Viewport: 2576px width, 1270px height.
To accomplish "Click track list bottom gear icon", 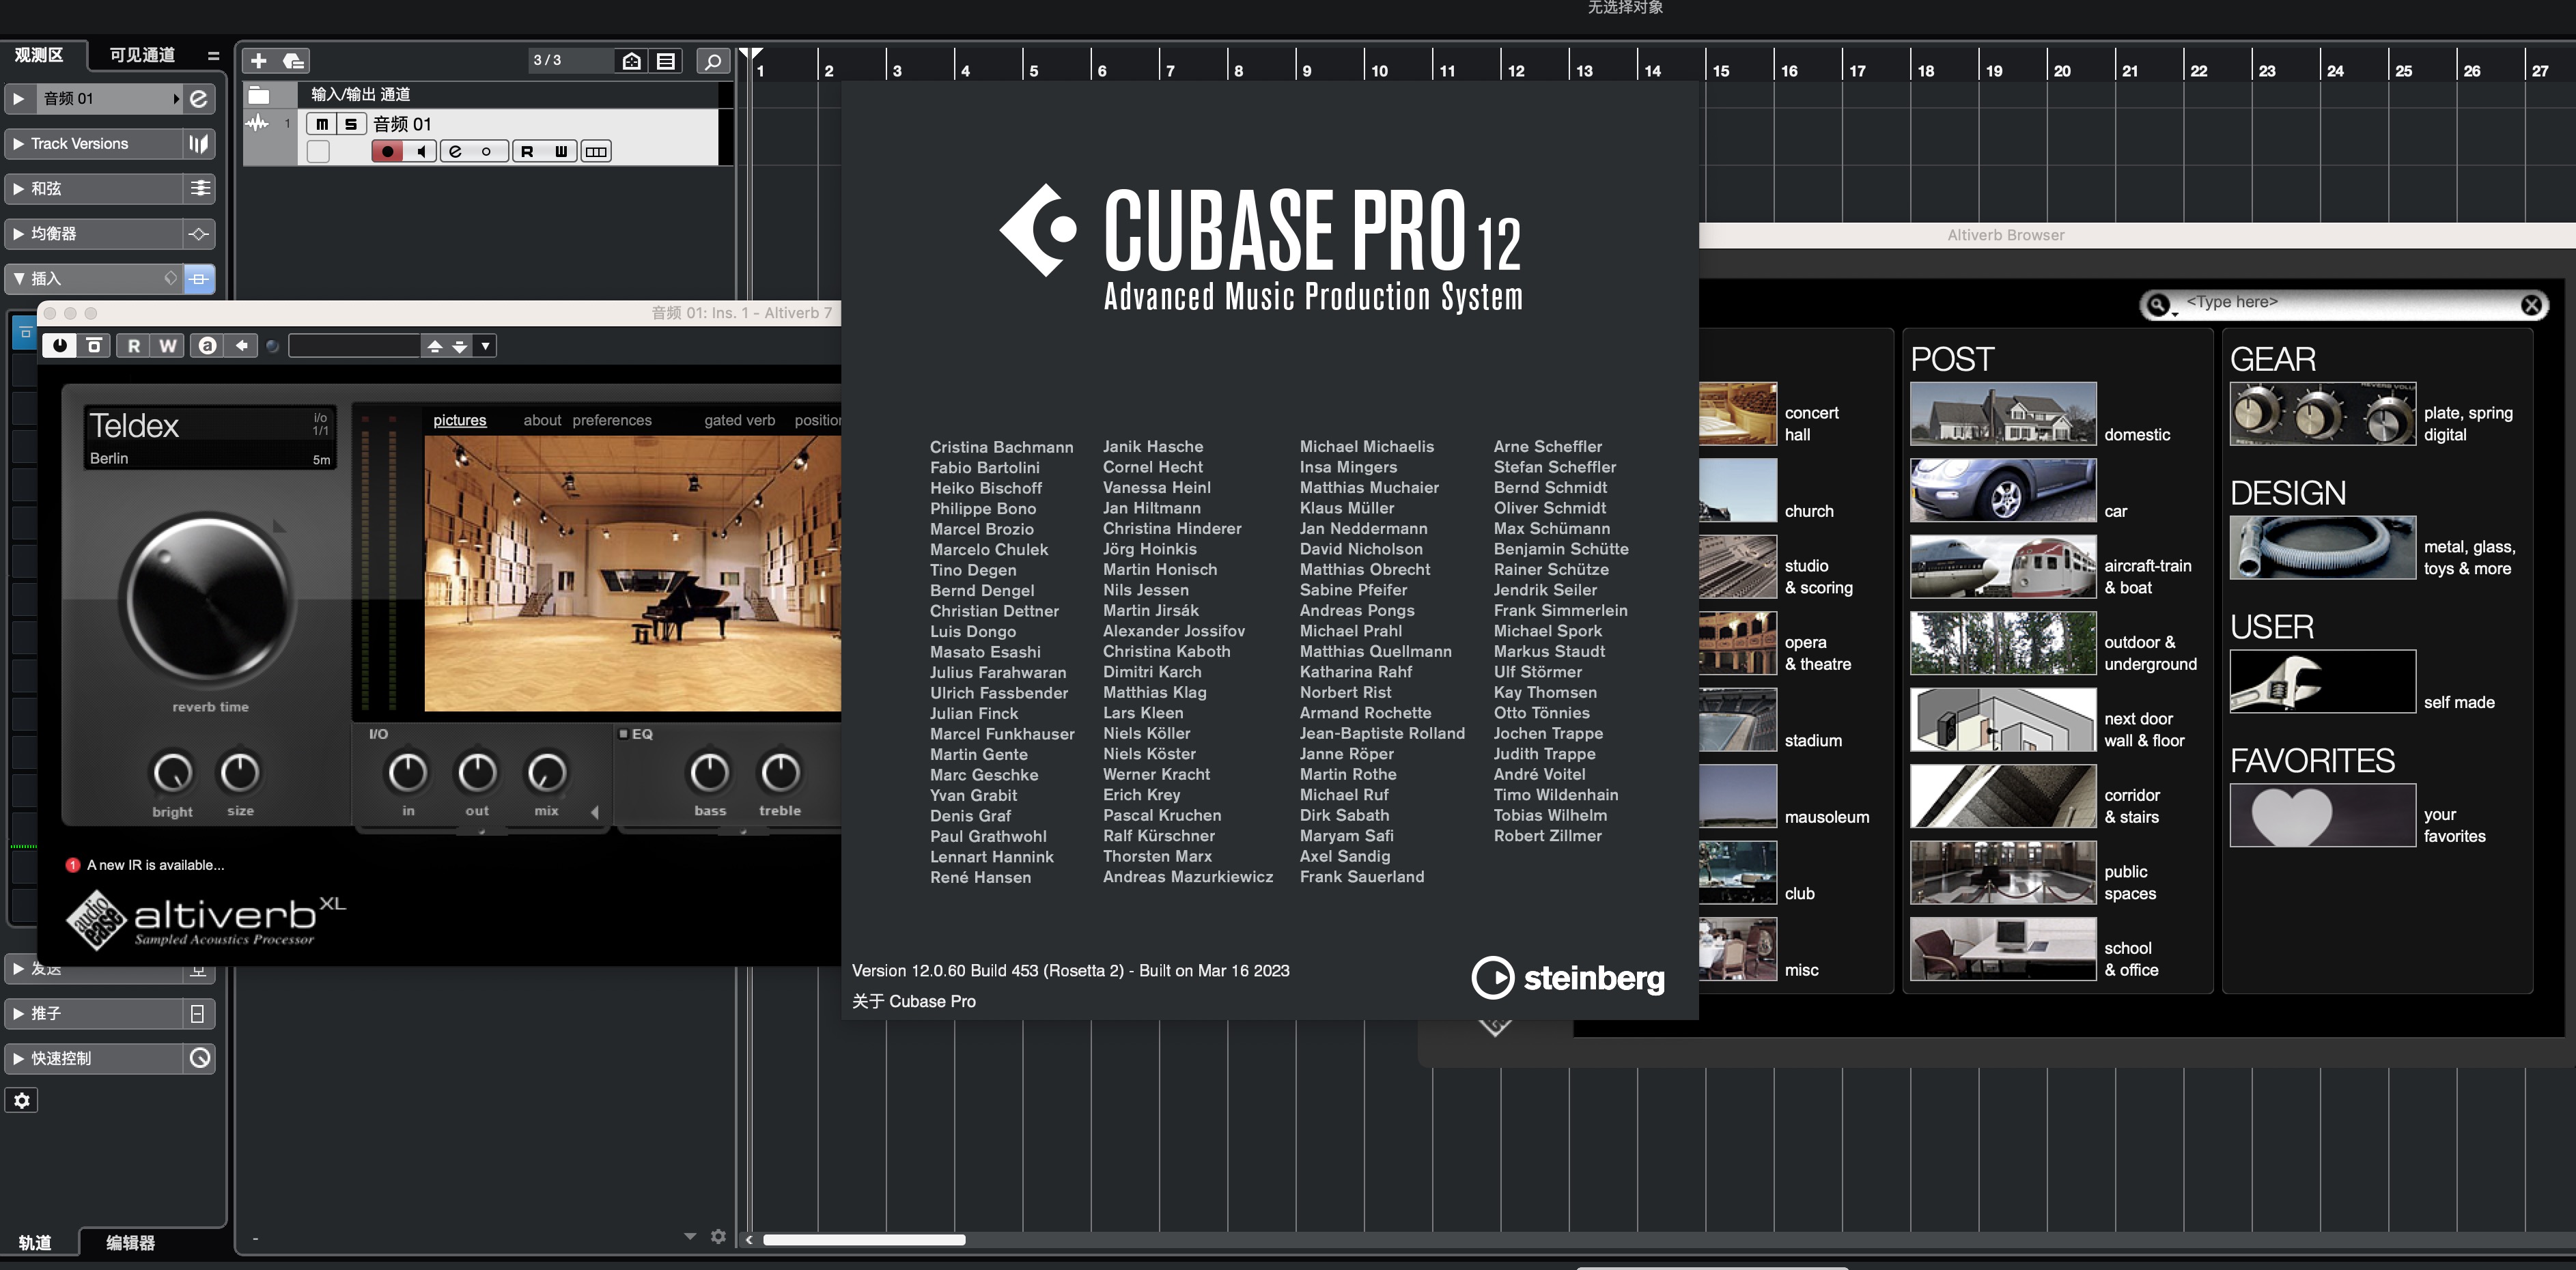I will point(718,1236).
